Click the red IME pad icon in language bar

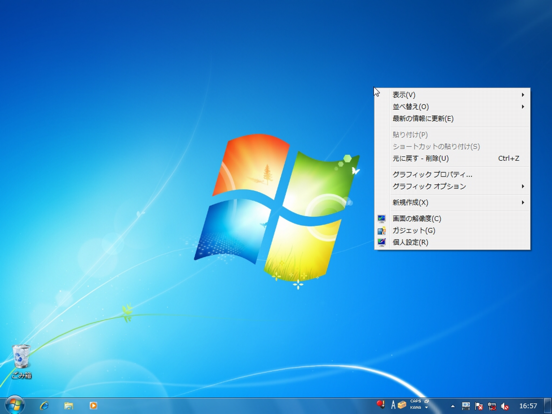point(380,404)
